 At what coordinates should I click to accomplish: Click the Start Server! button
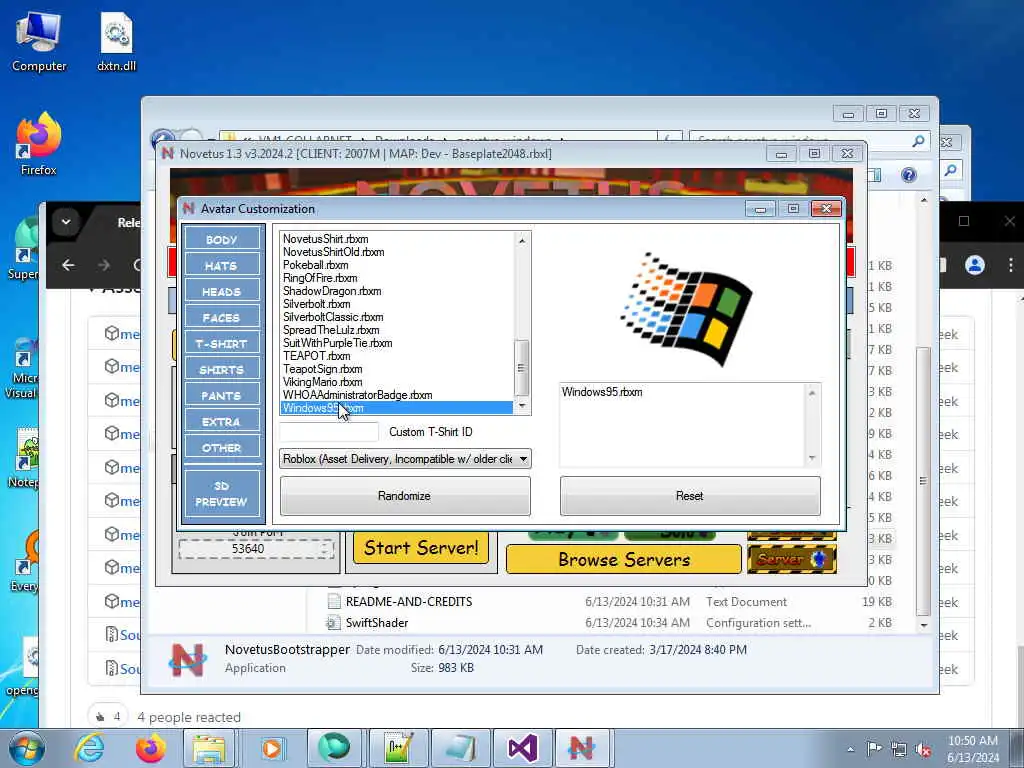421,547
